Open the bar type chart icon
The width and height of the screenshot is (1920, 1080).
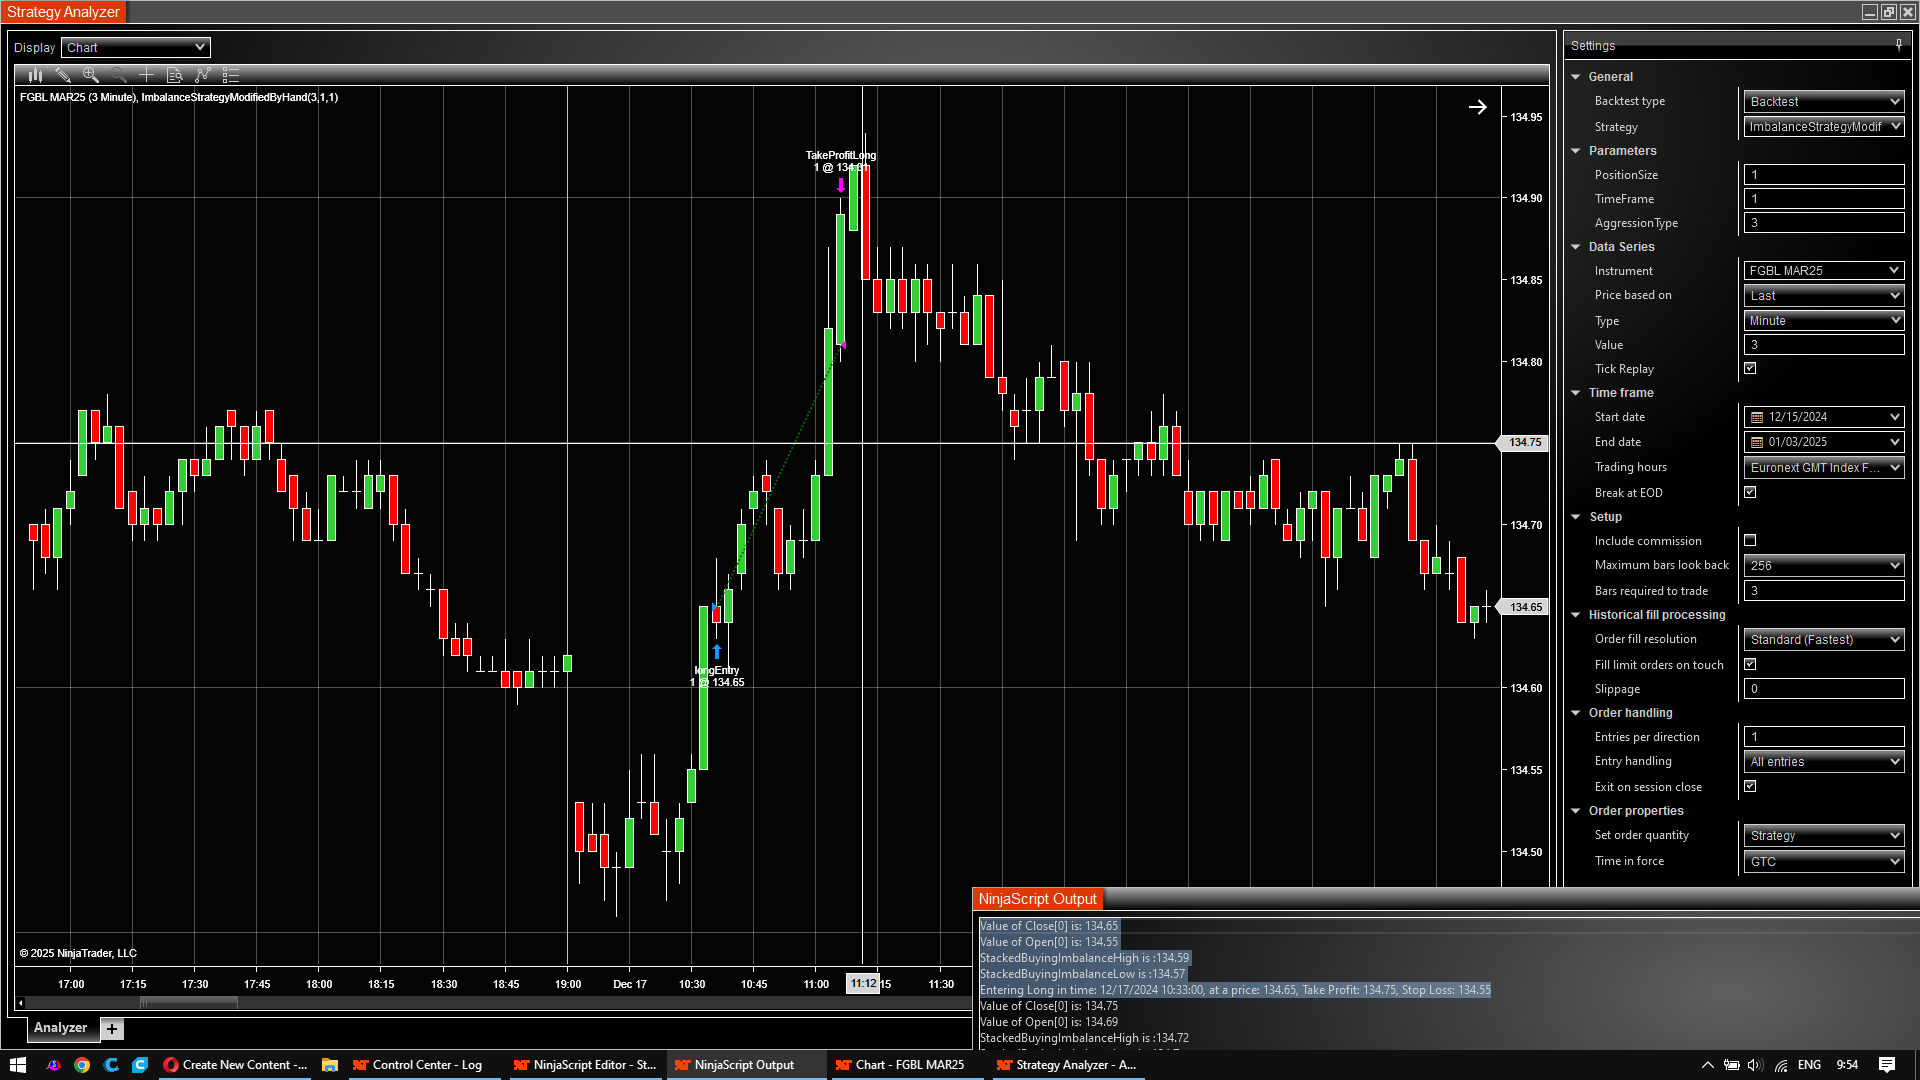click(x=35, y=75)
